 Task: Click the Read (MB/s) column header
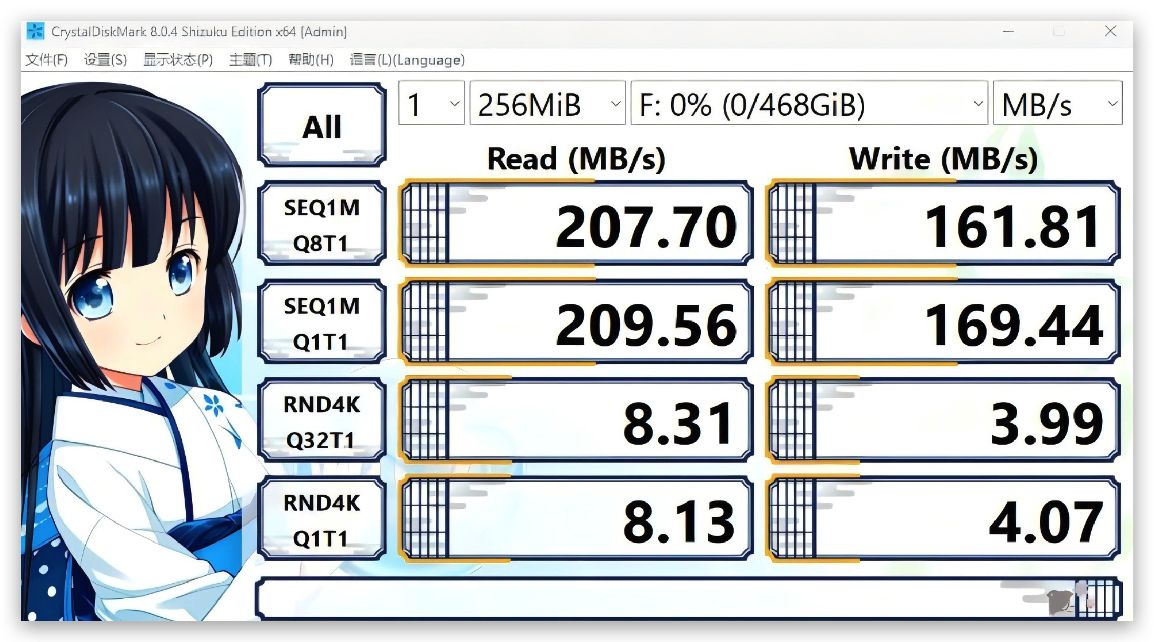click(x=576, y=158)
